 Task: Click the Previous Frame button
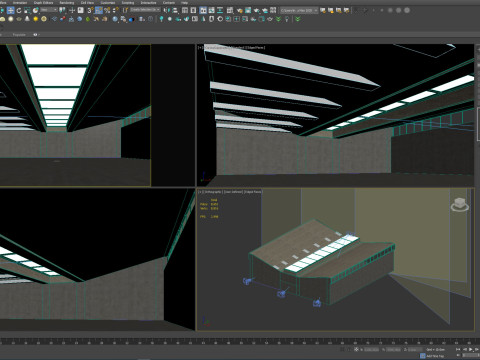coord(465,349)
